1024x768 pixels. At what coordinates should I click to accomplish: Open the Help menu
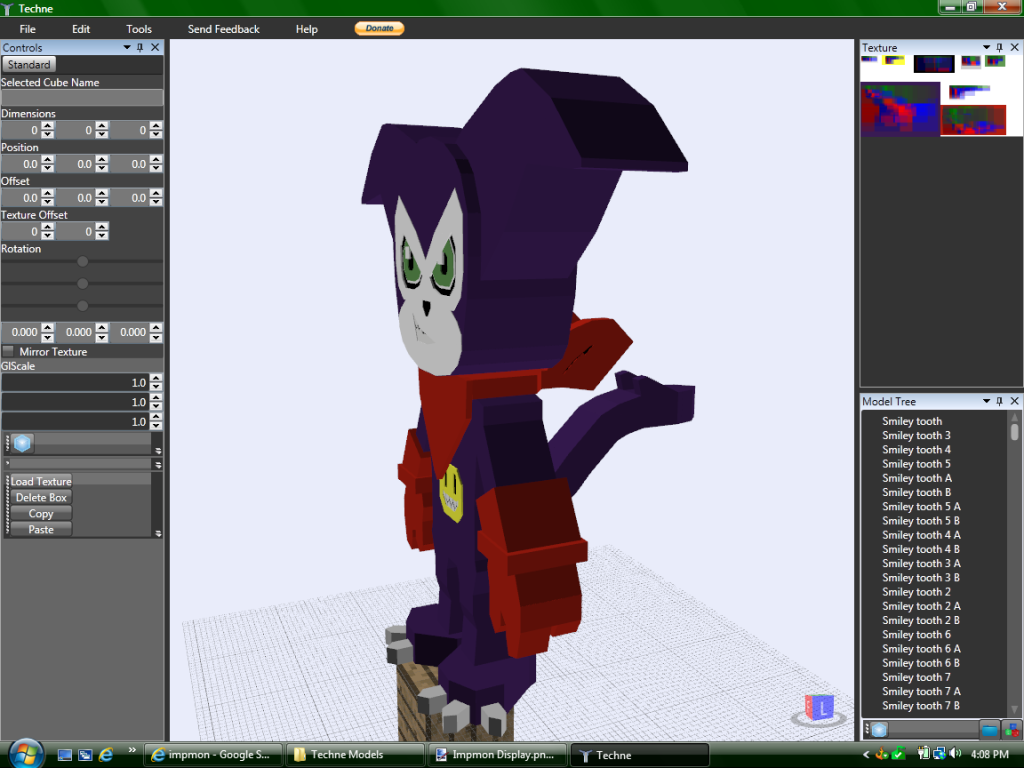tap(306, 29)
